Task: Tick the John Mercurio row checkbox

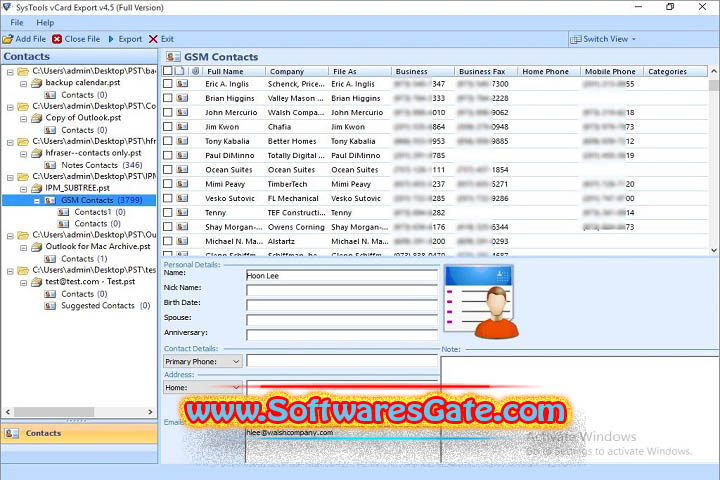Action: point(168,112)
